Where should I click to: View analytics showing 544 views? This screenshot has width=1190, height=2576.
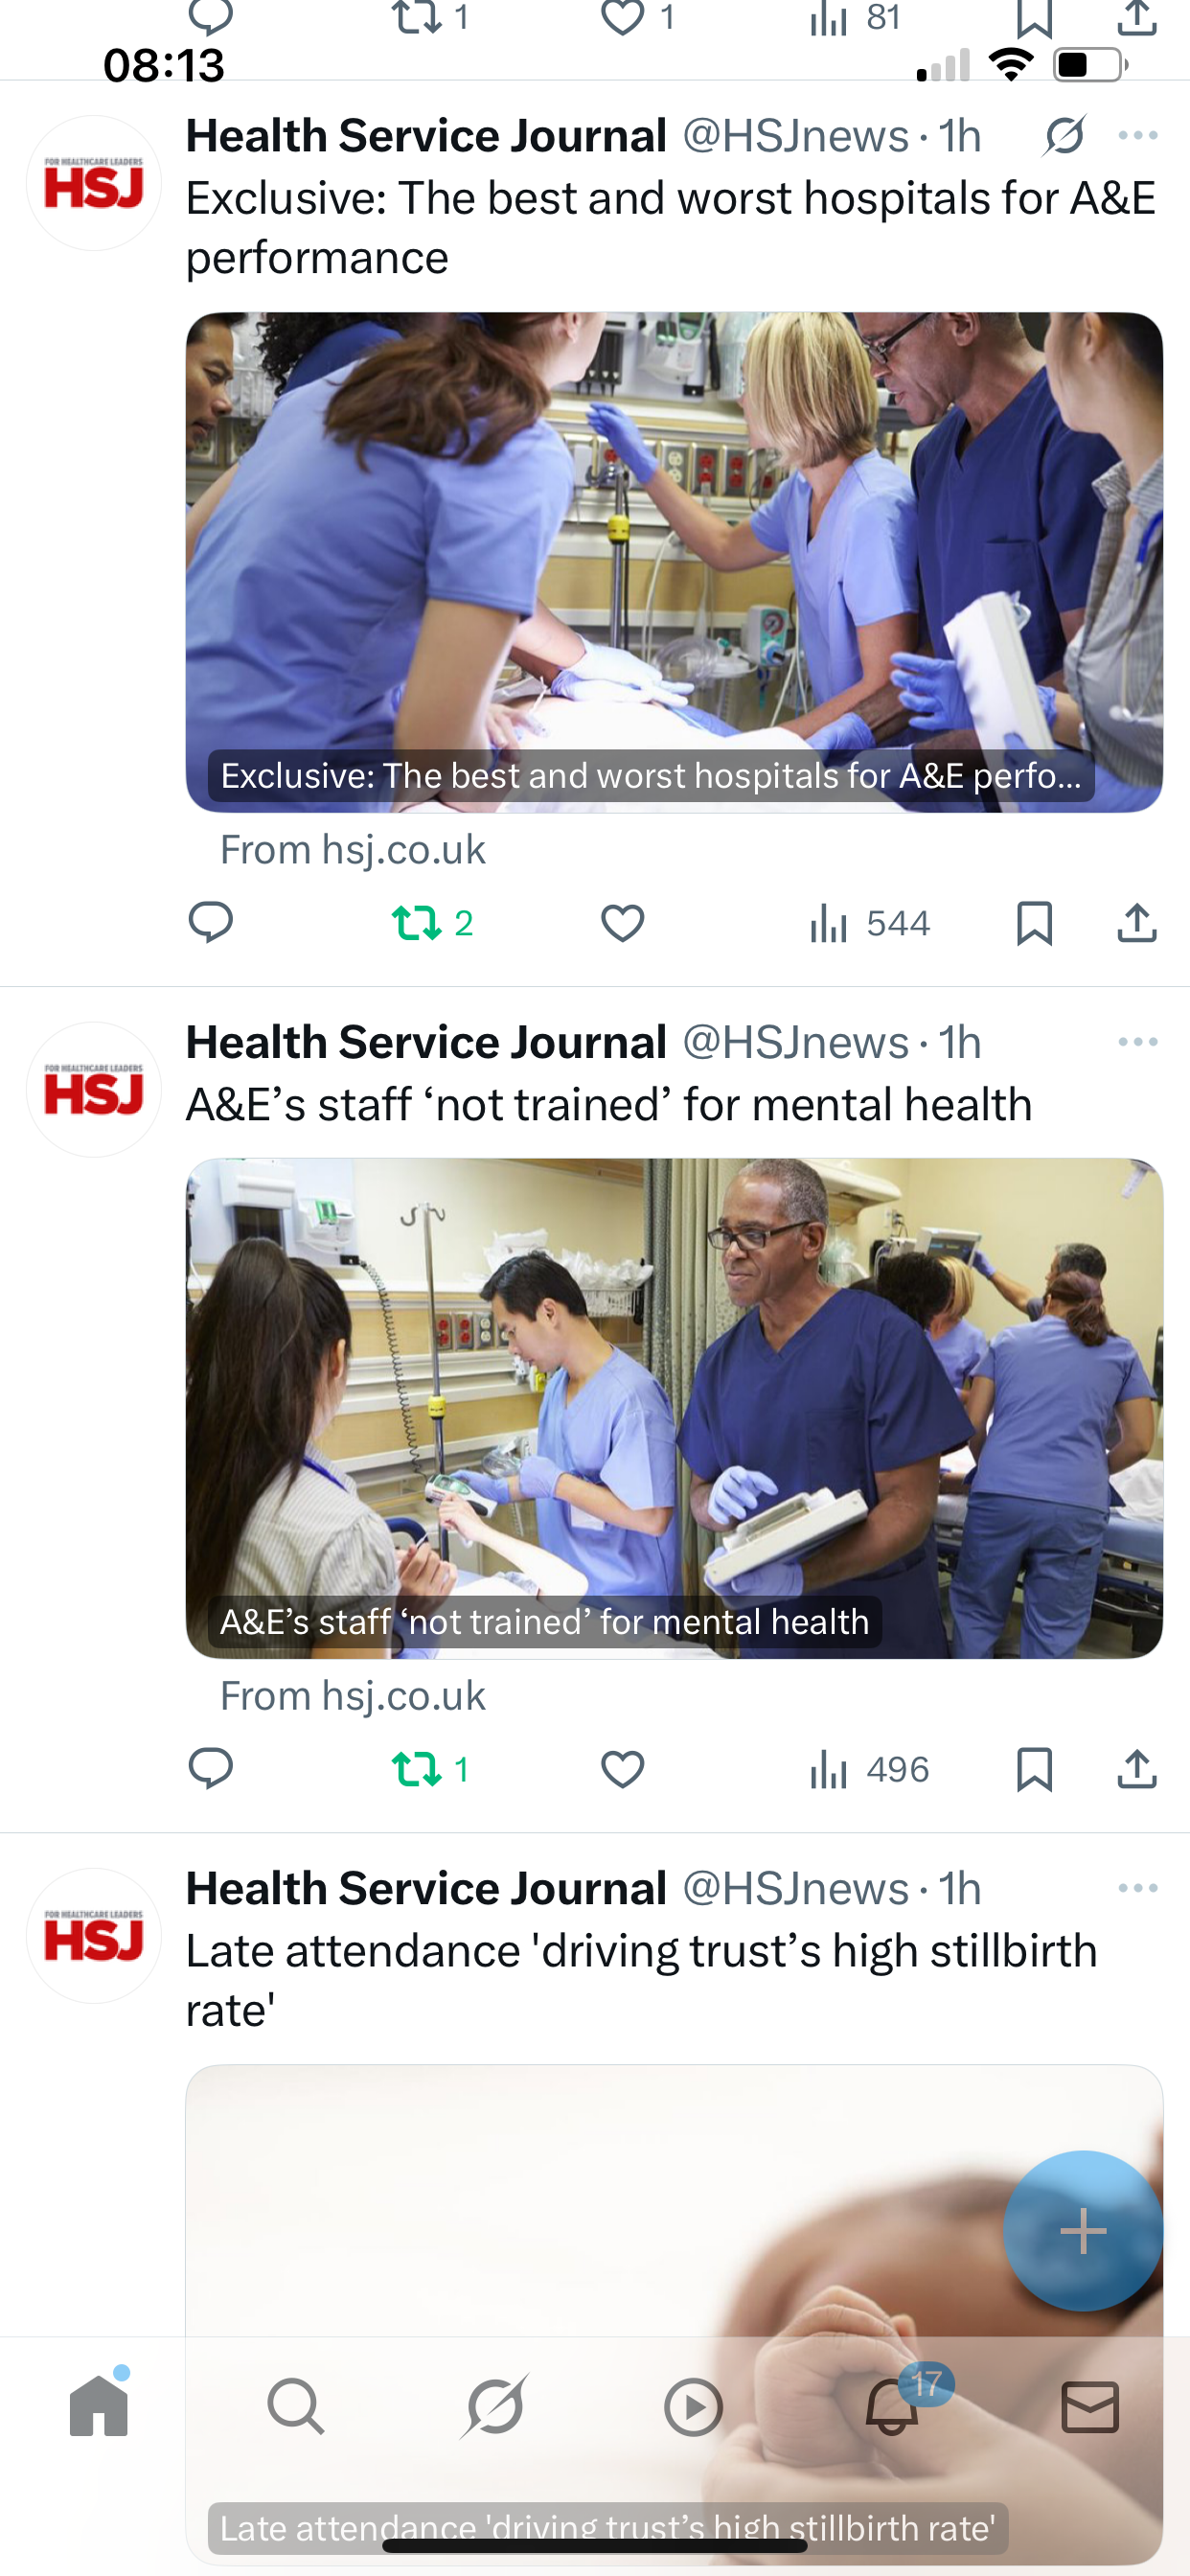869,922
